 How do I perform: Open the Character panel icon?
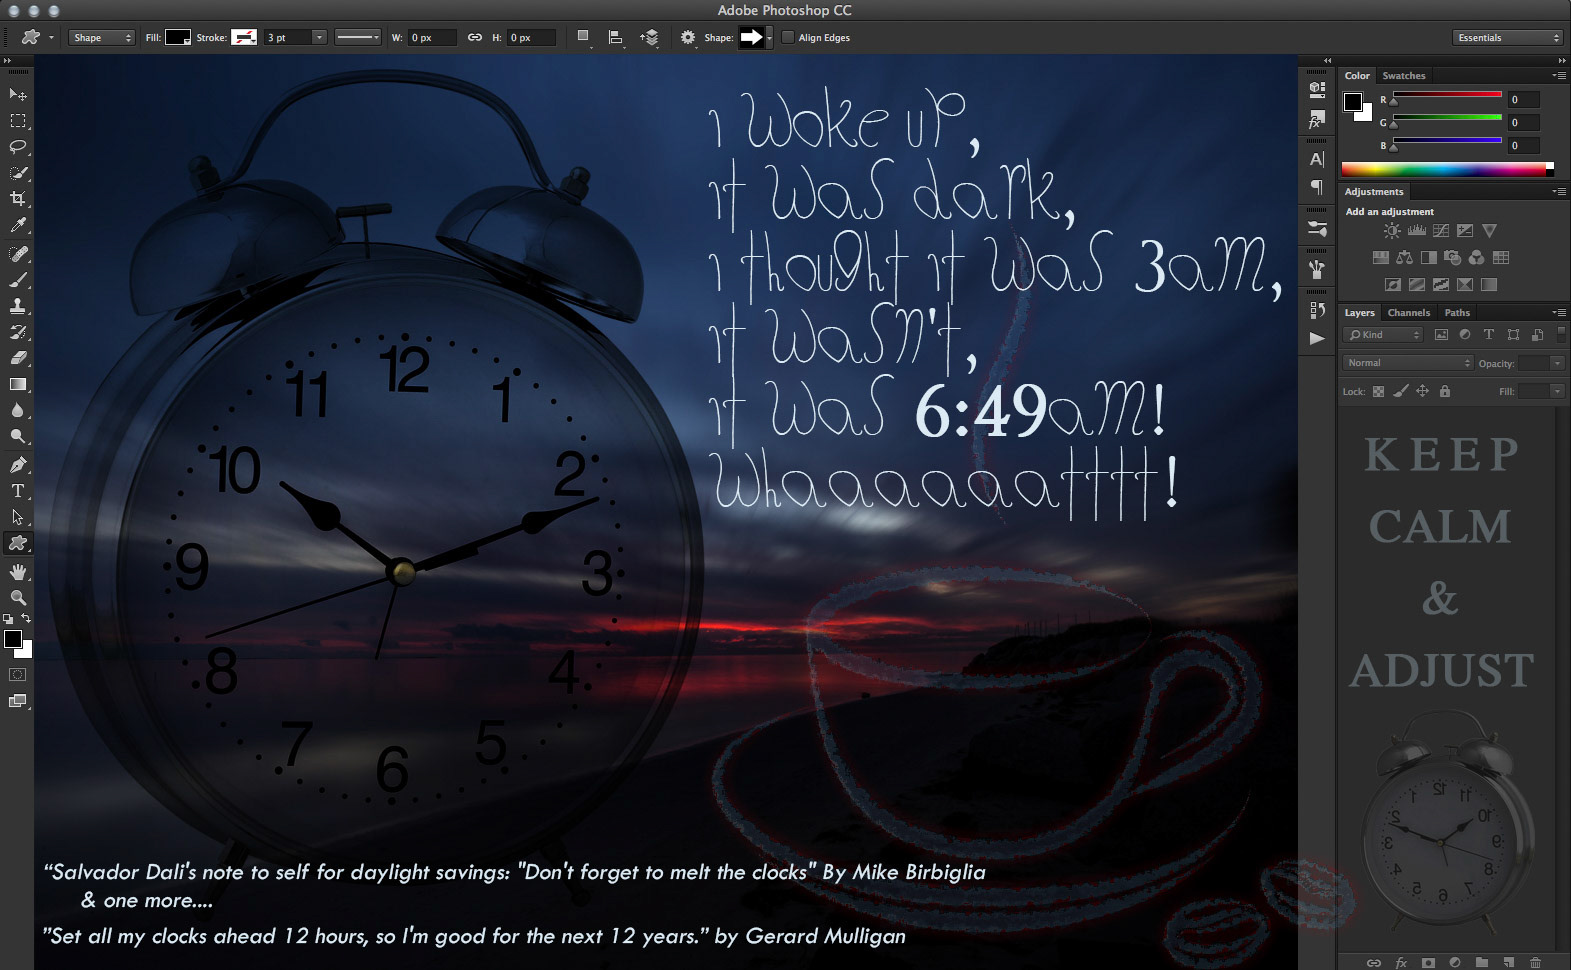(1317, 159)
